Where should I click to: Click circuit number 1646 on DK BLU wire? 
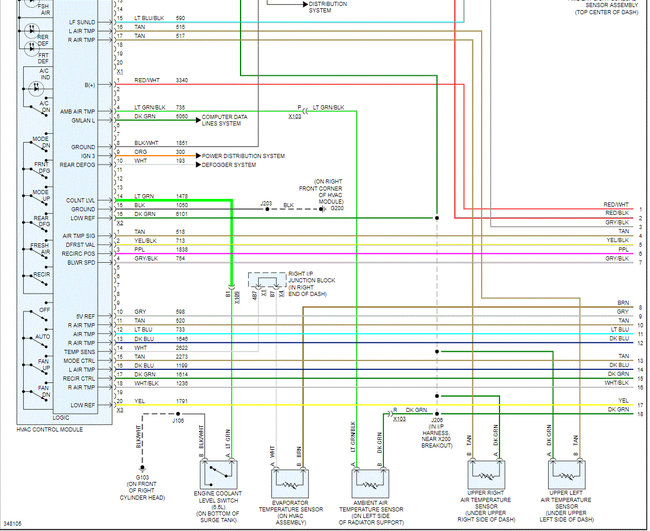pos(182,339)
